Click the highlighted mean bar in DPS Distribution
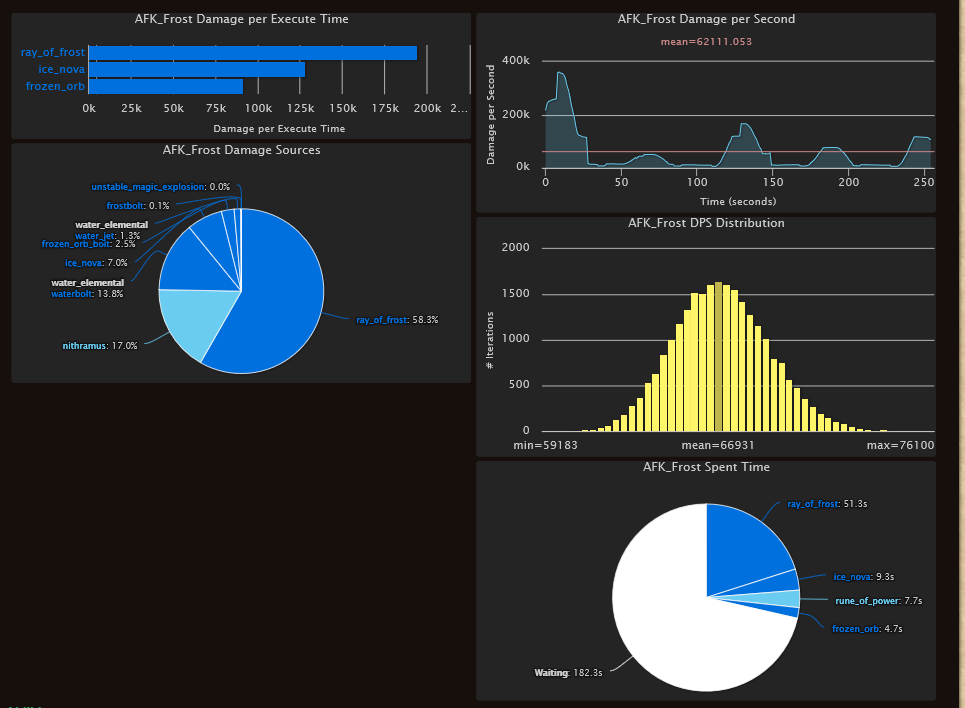 click(x=718, y=356)
